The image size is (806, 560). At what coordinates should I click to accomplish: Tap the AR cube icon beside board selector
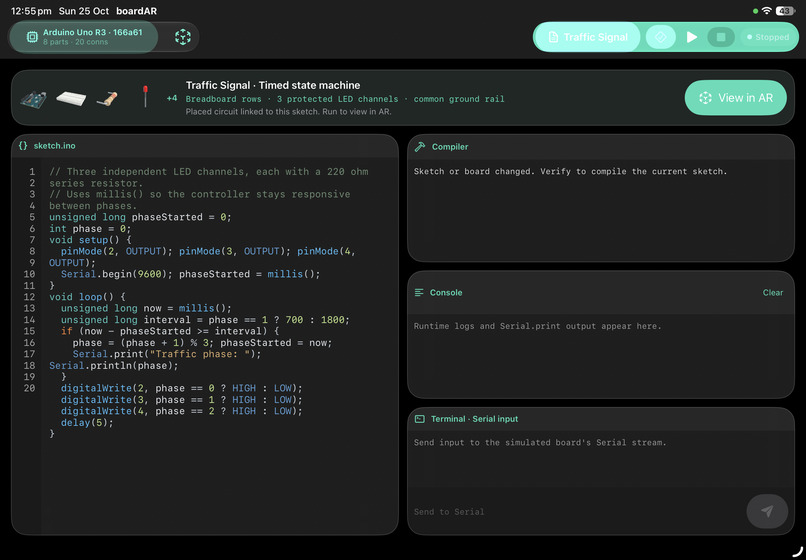click(182, 37)
